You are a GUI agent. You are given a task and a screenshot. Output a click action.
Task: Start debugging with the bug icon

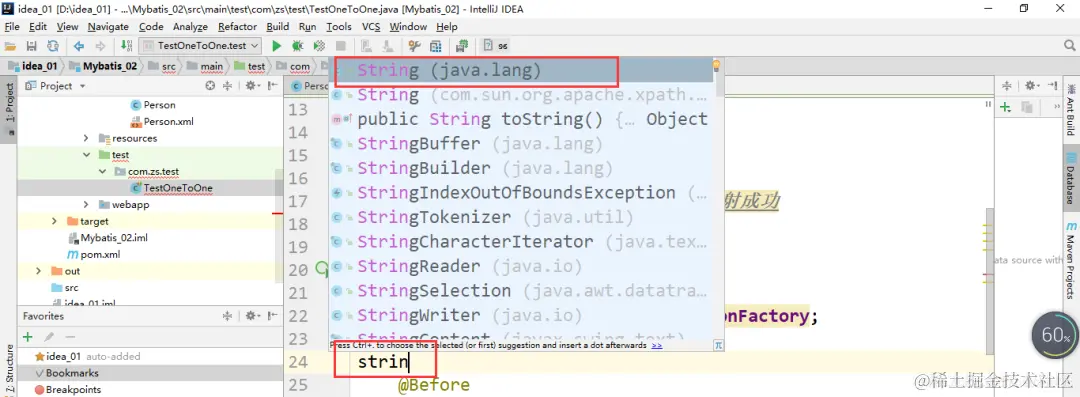point(298,46)
